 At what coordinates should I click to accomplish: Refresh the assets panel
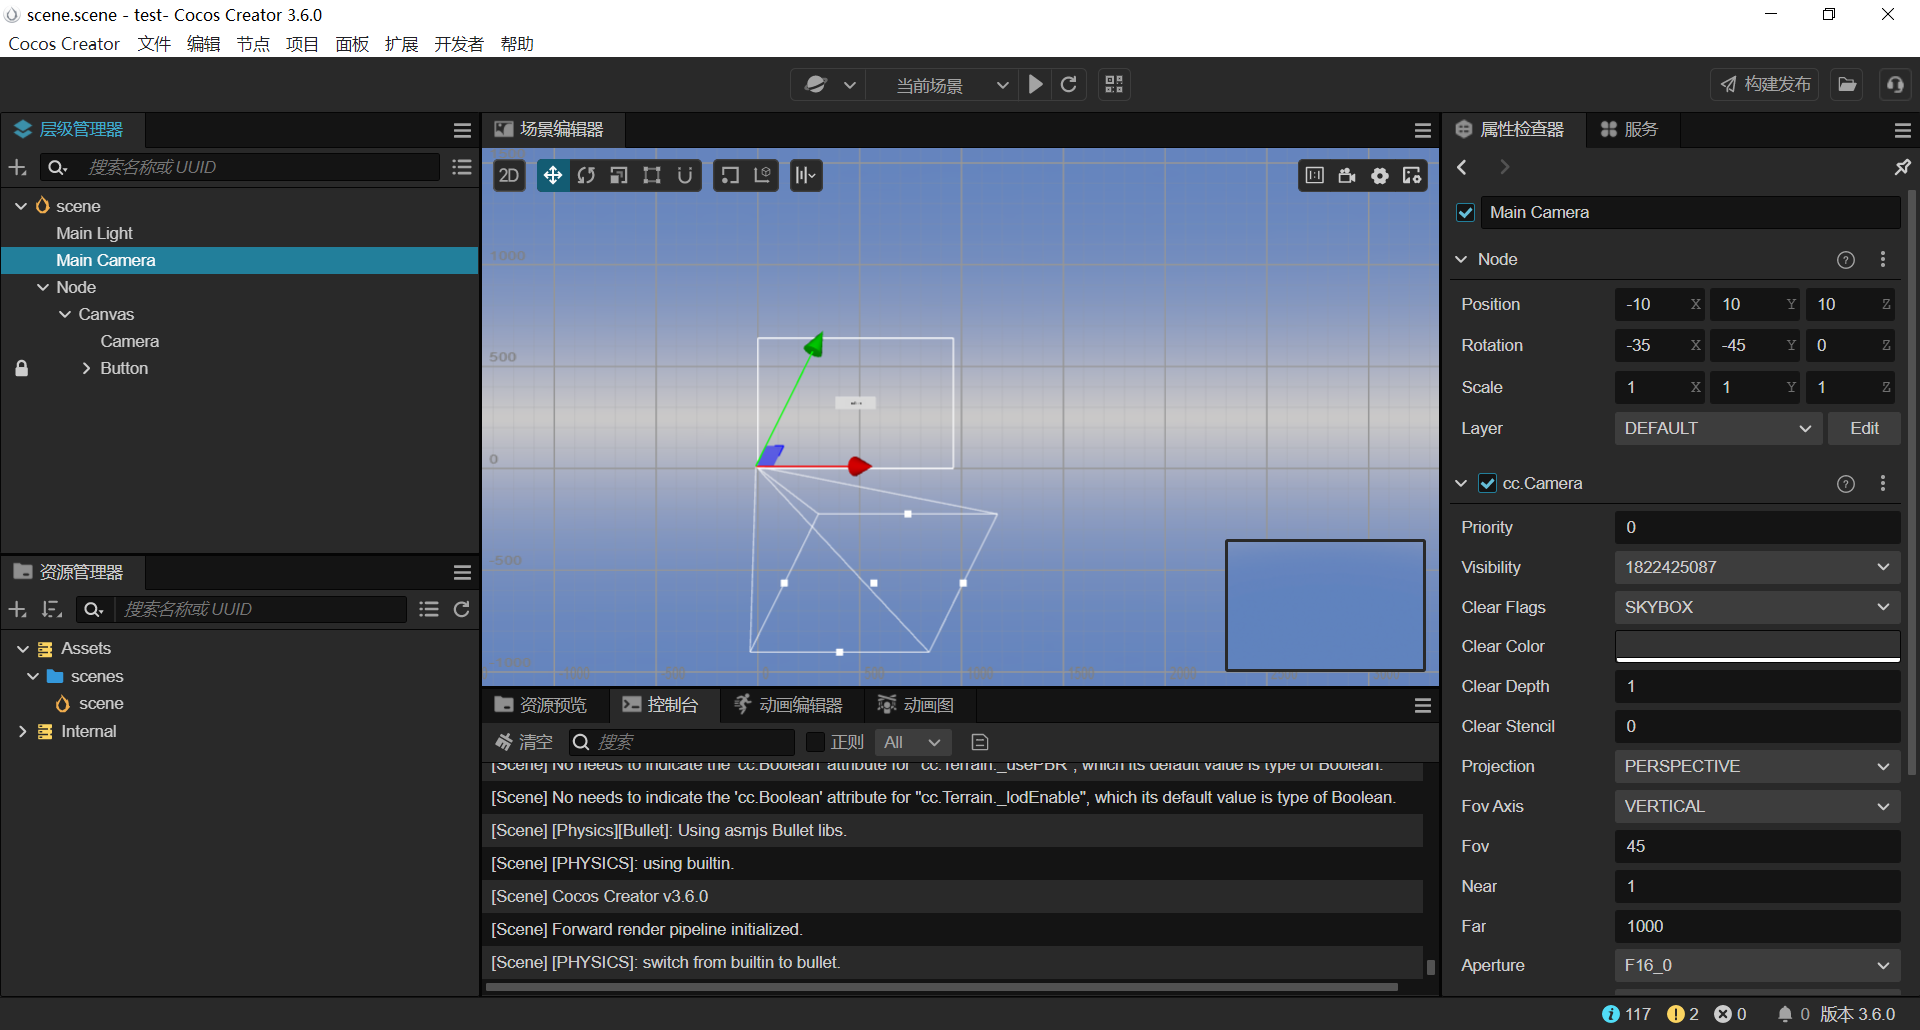click(x=462, y=609)
